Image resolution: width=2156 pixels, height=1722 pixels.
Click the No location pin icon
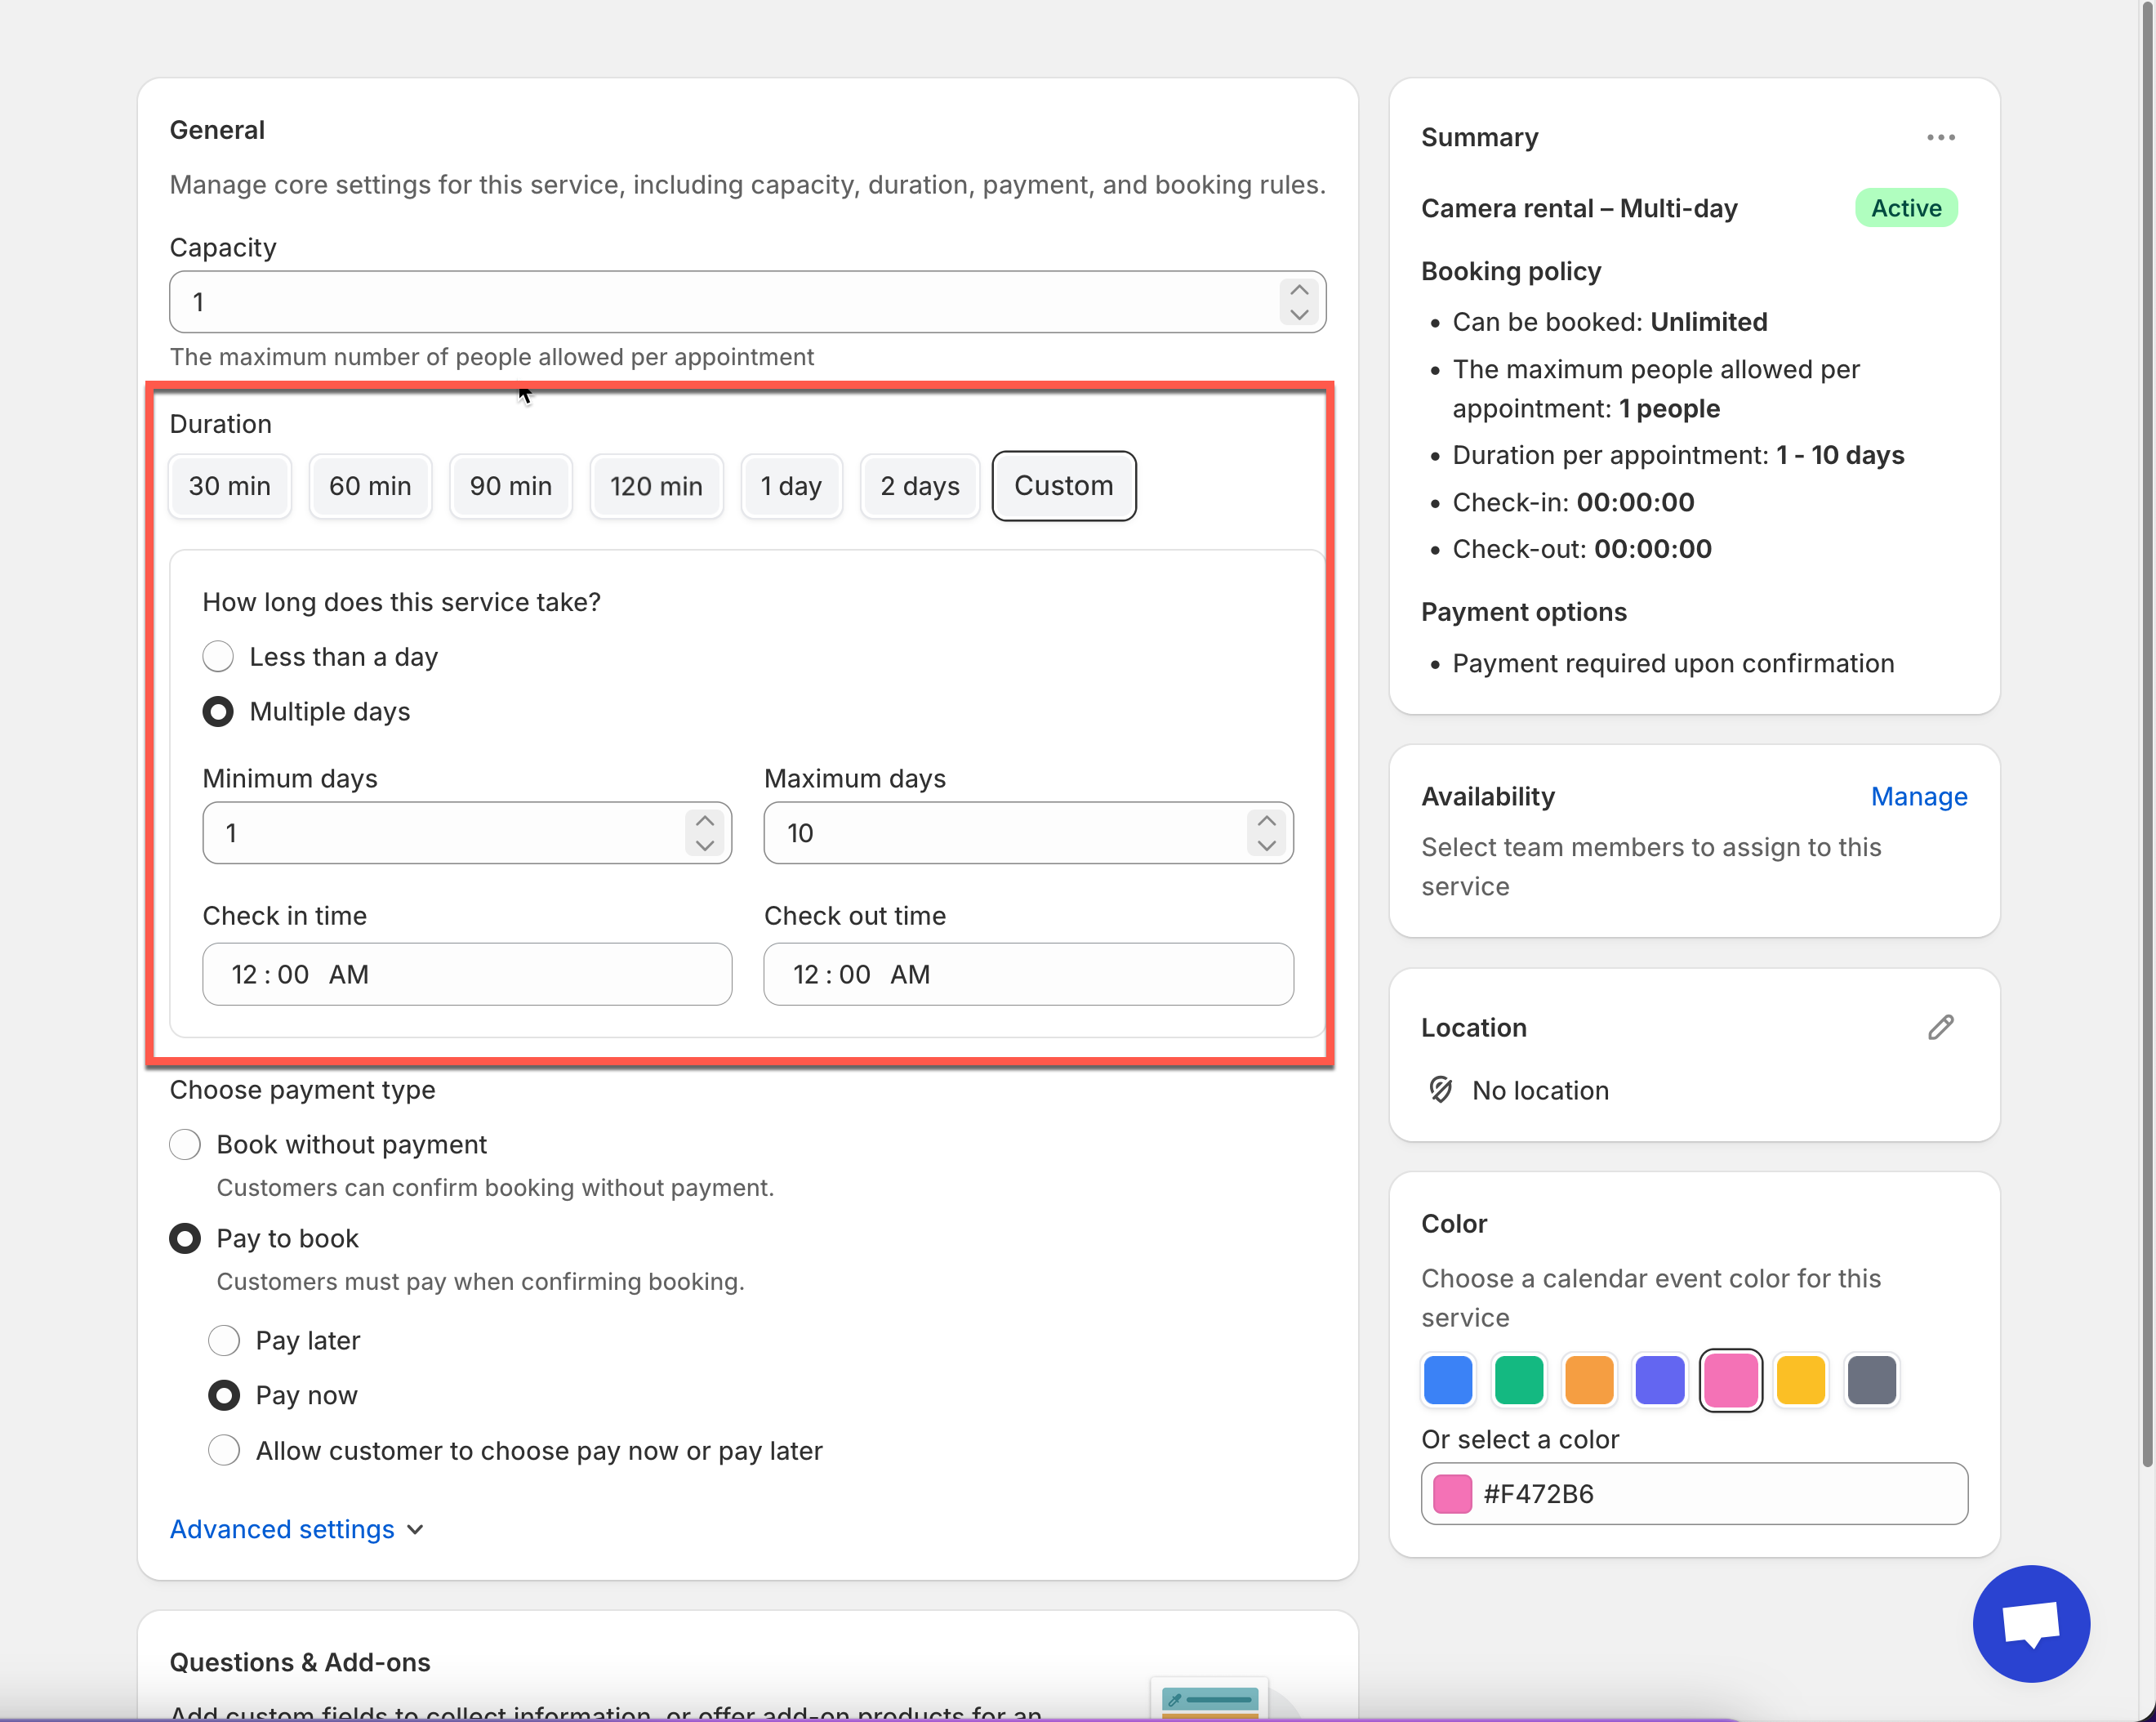coord(1440,1090)
